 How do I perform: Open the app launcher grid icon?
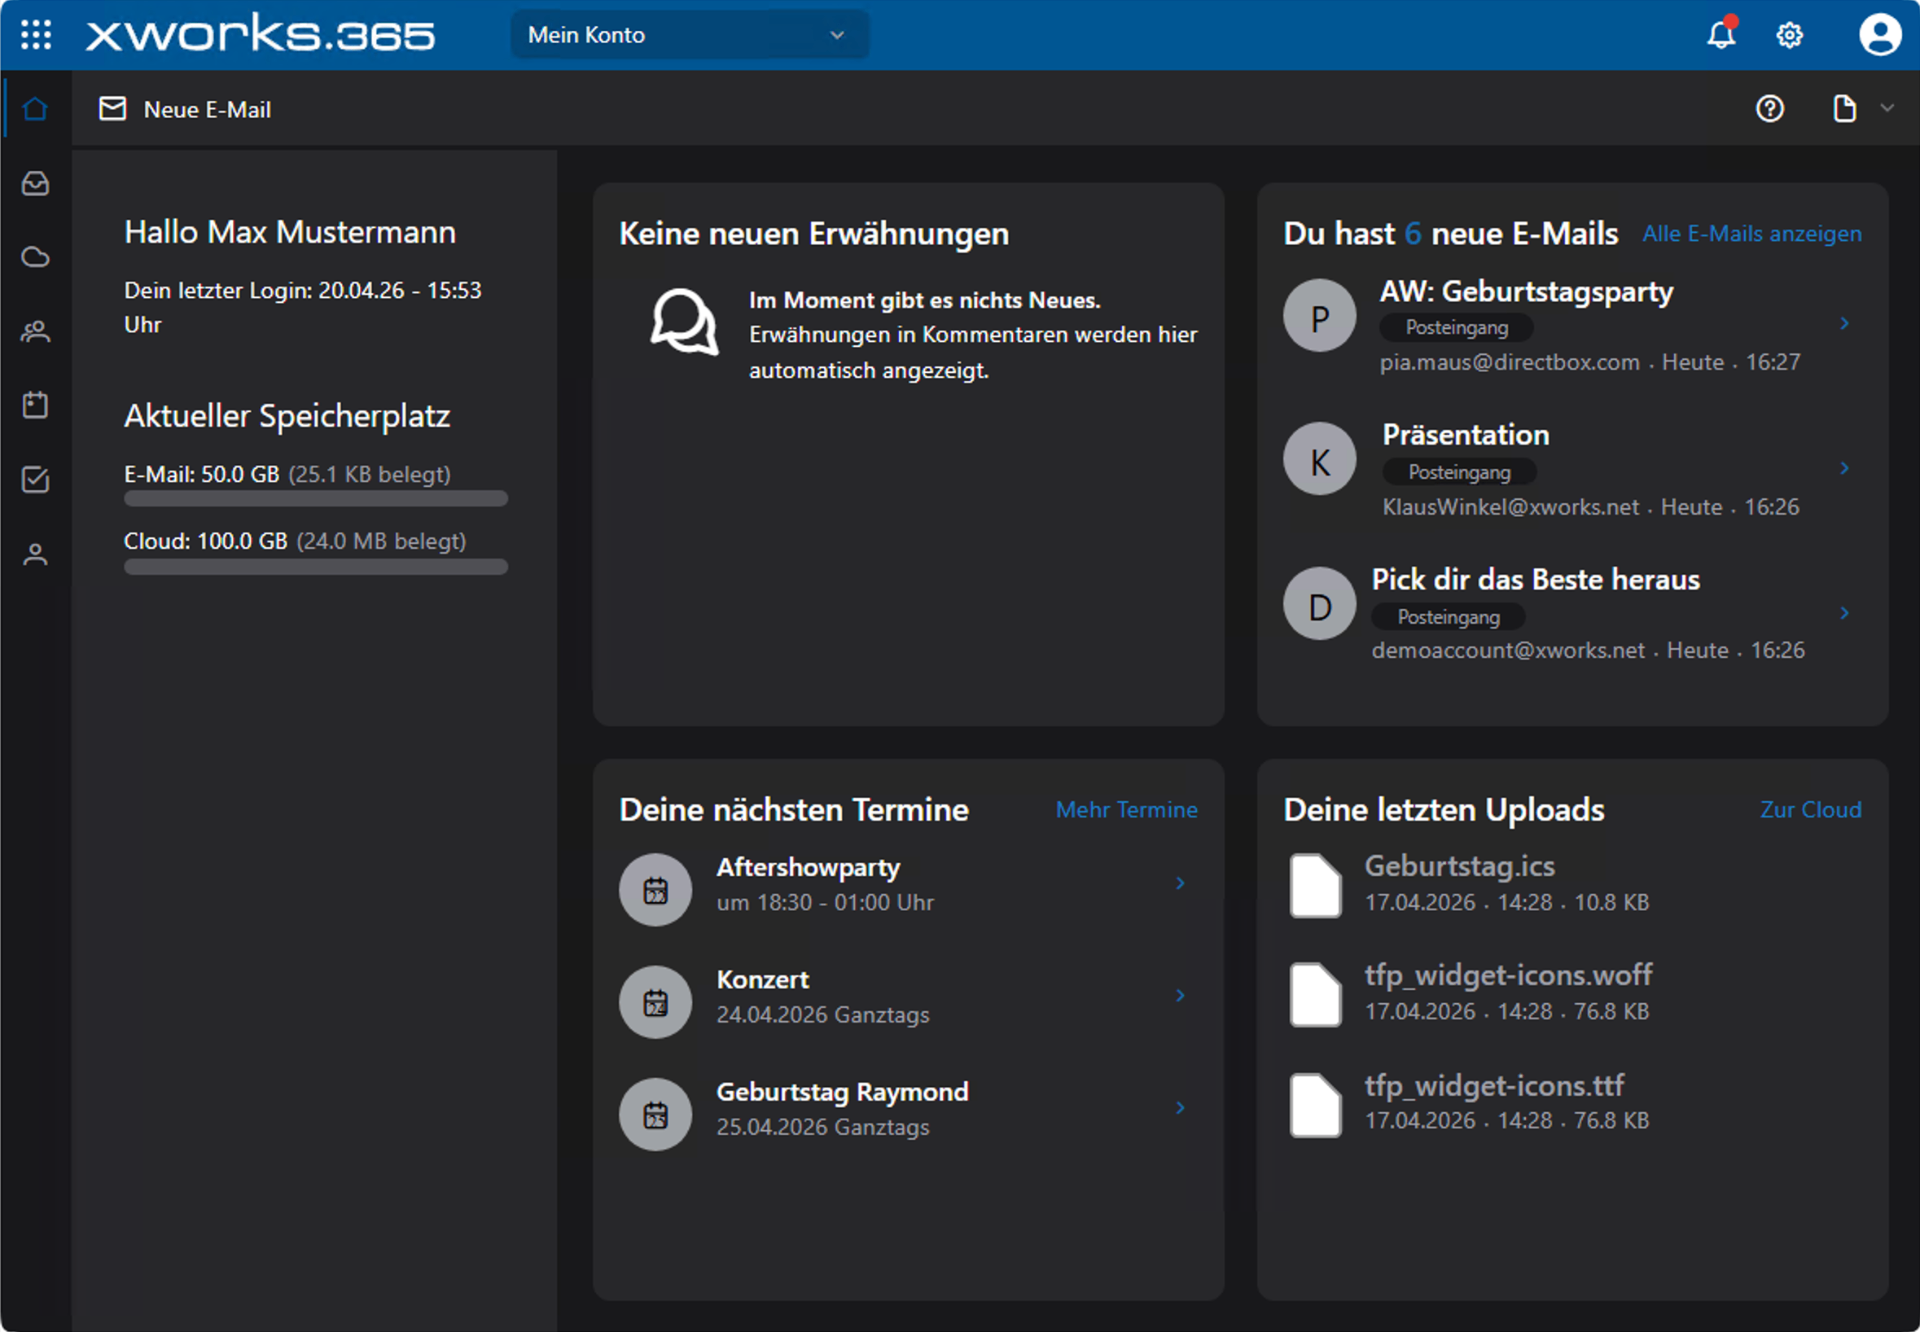click(x=36, y=35)
